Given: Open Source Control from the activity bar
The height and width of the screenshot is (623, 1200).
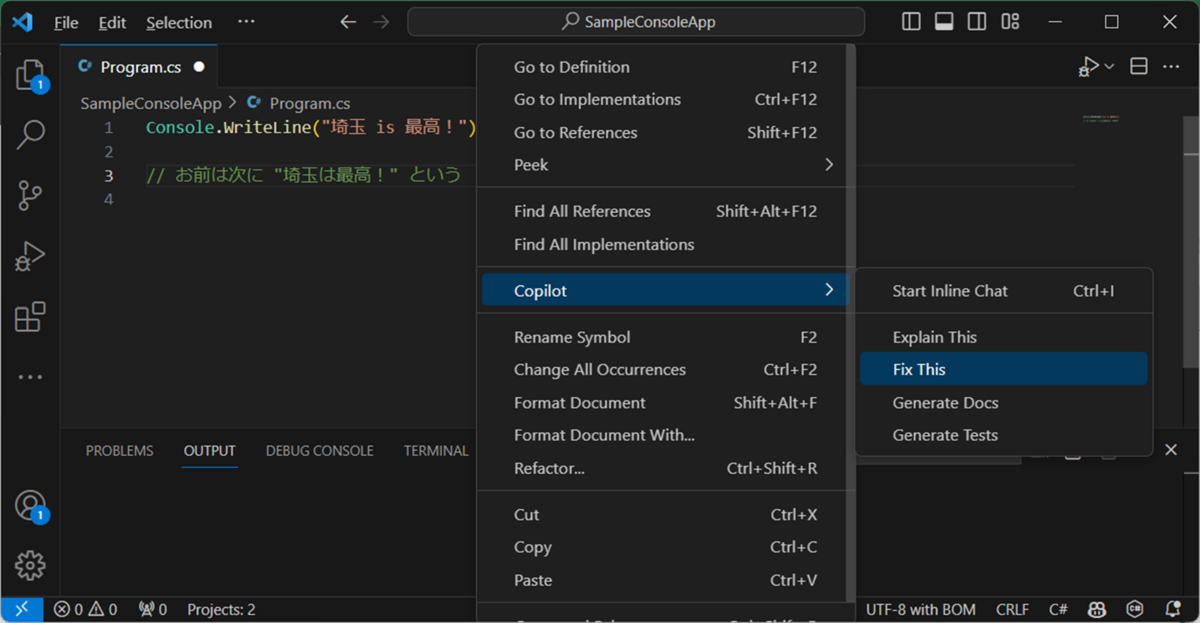Looking at the screenshot, I should (x=31, y=196).
